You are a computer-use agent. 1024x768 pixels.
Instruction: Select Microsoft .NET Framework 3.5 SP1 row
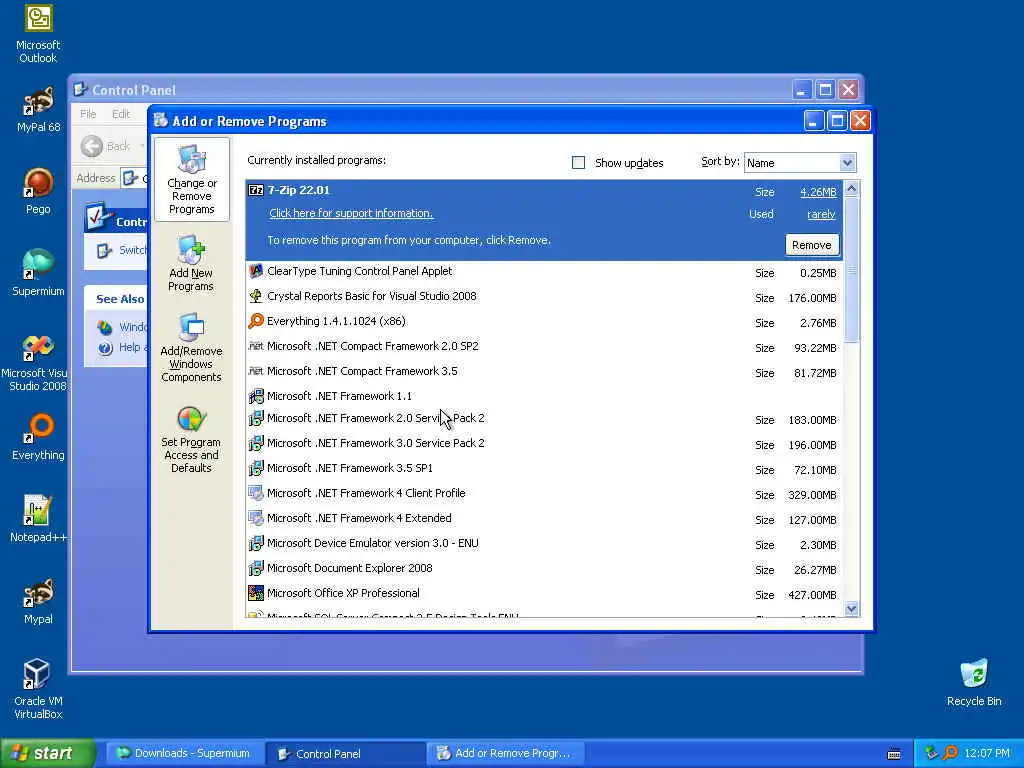click(x=545, y=469)
